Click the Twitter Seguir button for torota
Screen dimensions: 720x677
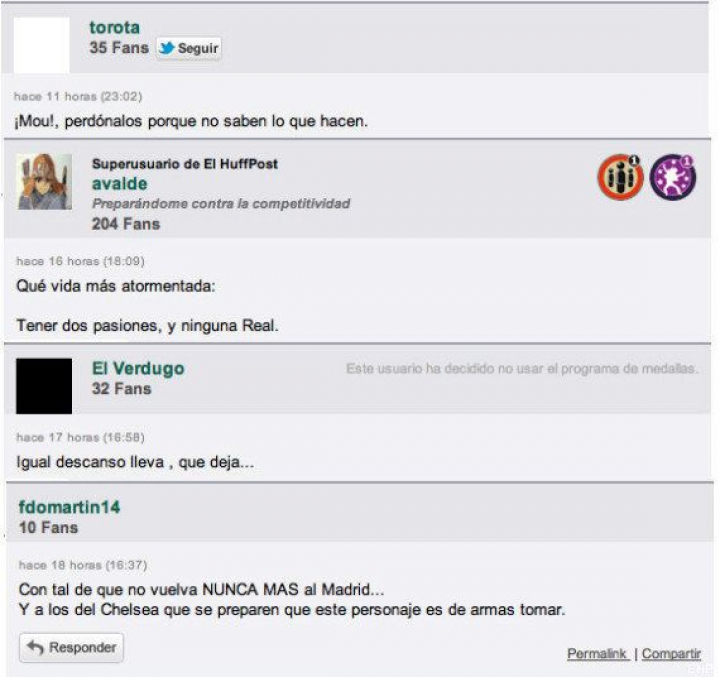tap(189, 48)
